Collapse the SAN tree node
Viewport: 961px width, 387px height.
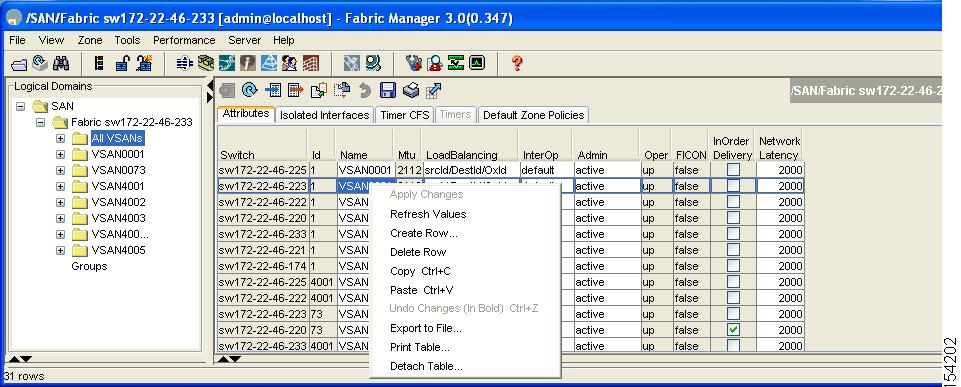point(20,106)
